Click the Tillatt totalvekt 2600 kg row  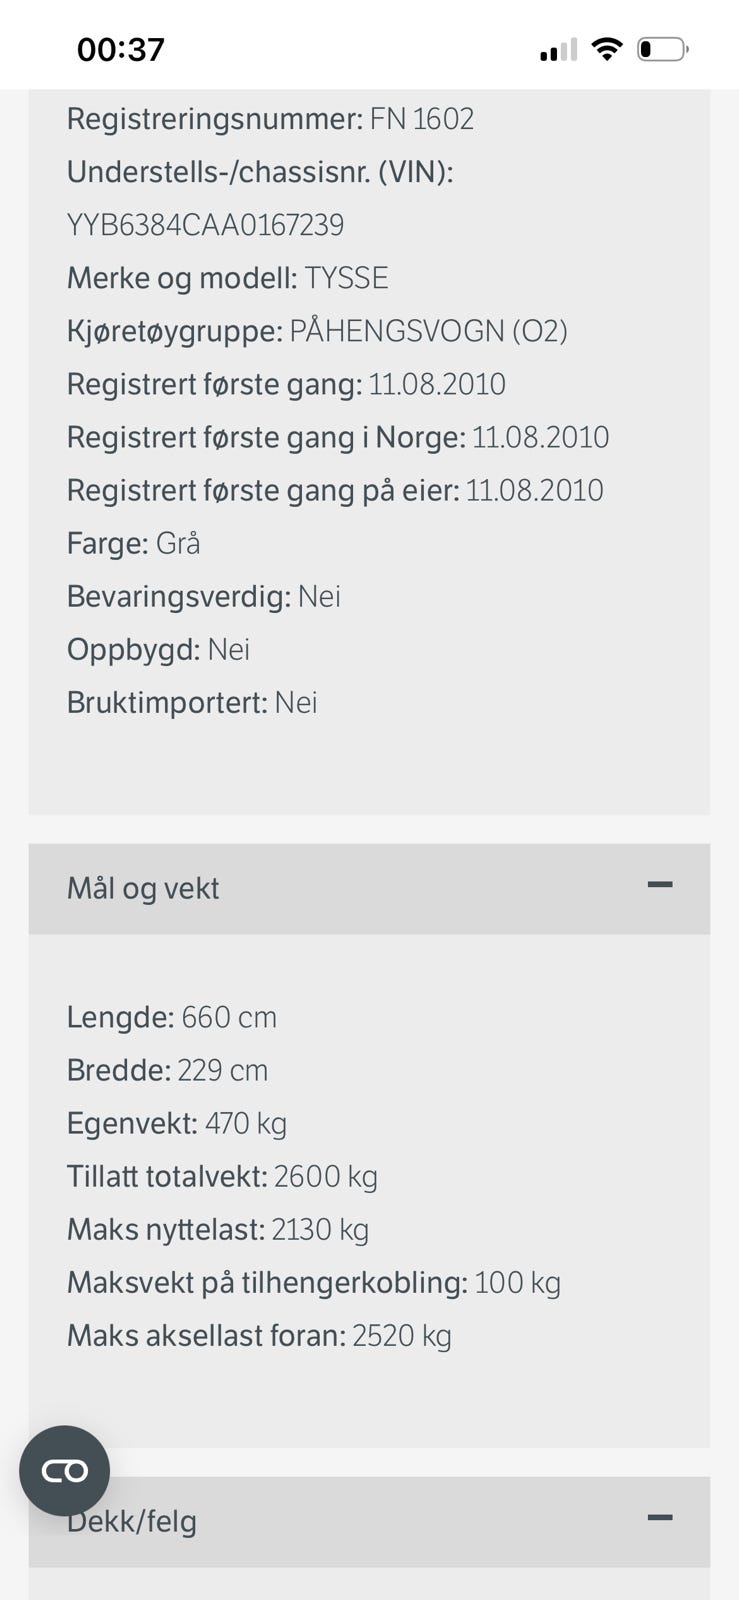(222, 1176)
